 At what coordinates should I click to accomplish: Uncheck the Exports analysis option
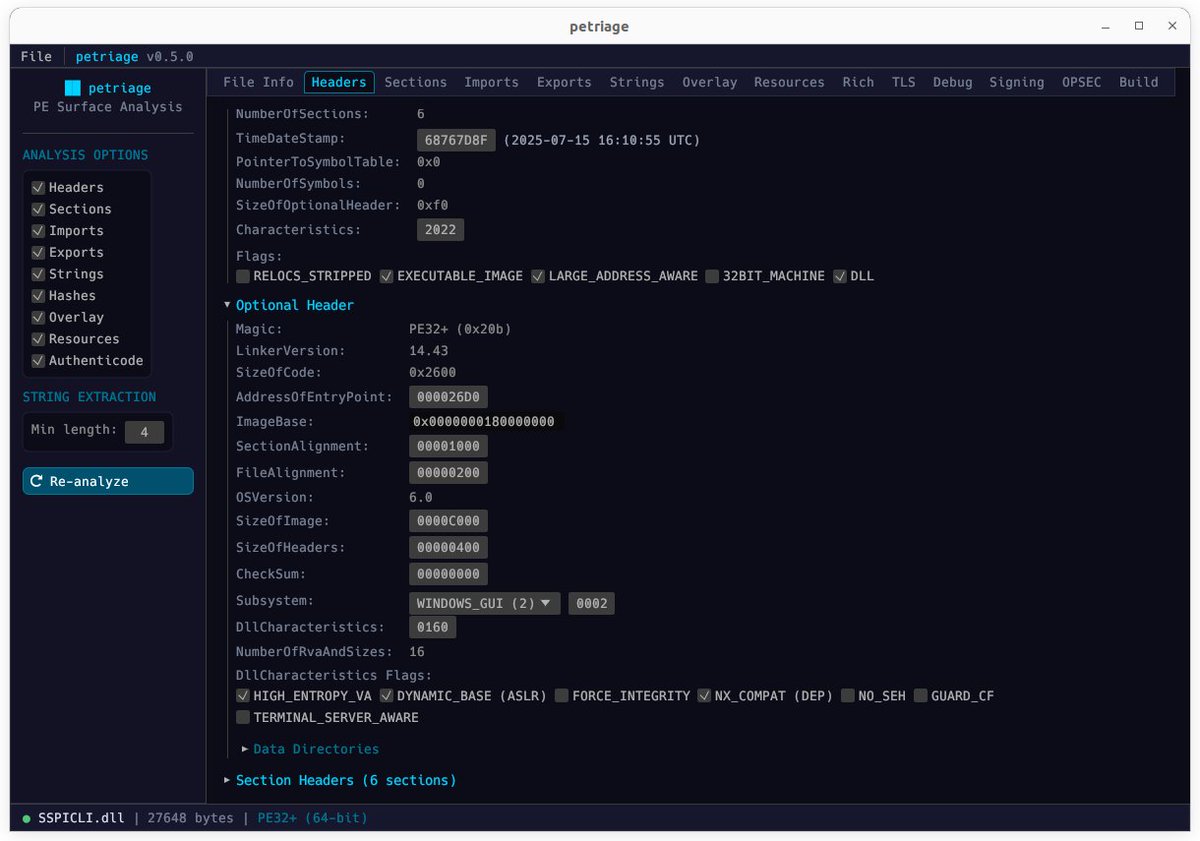click(x=38, y=252)
